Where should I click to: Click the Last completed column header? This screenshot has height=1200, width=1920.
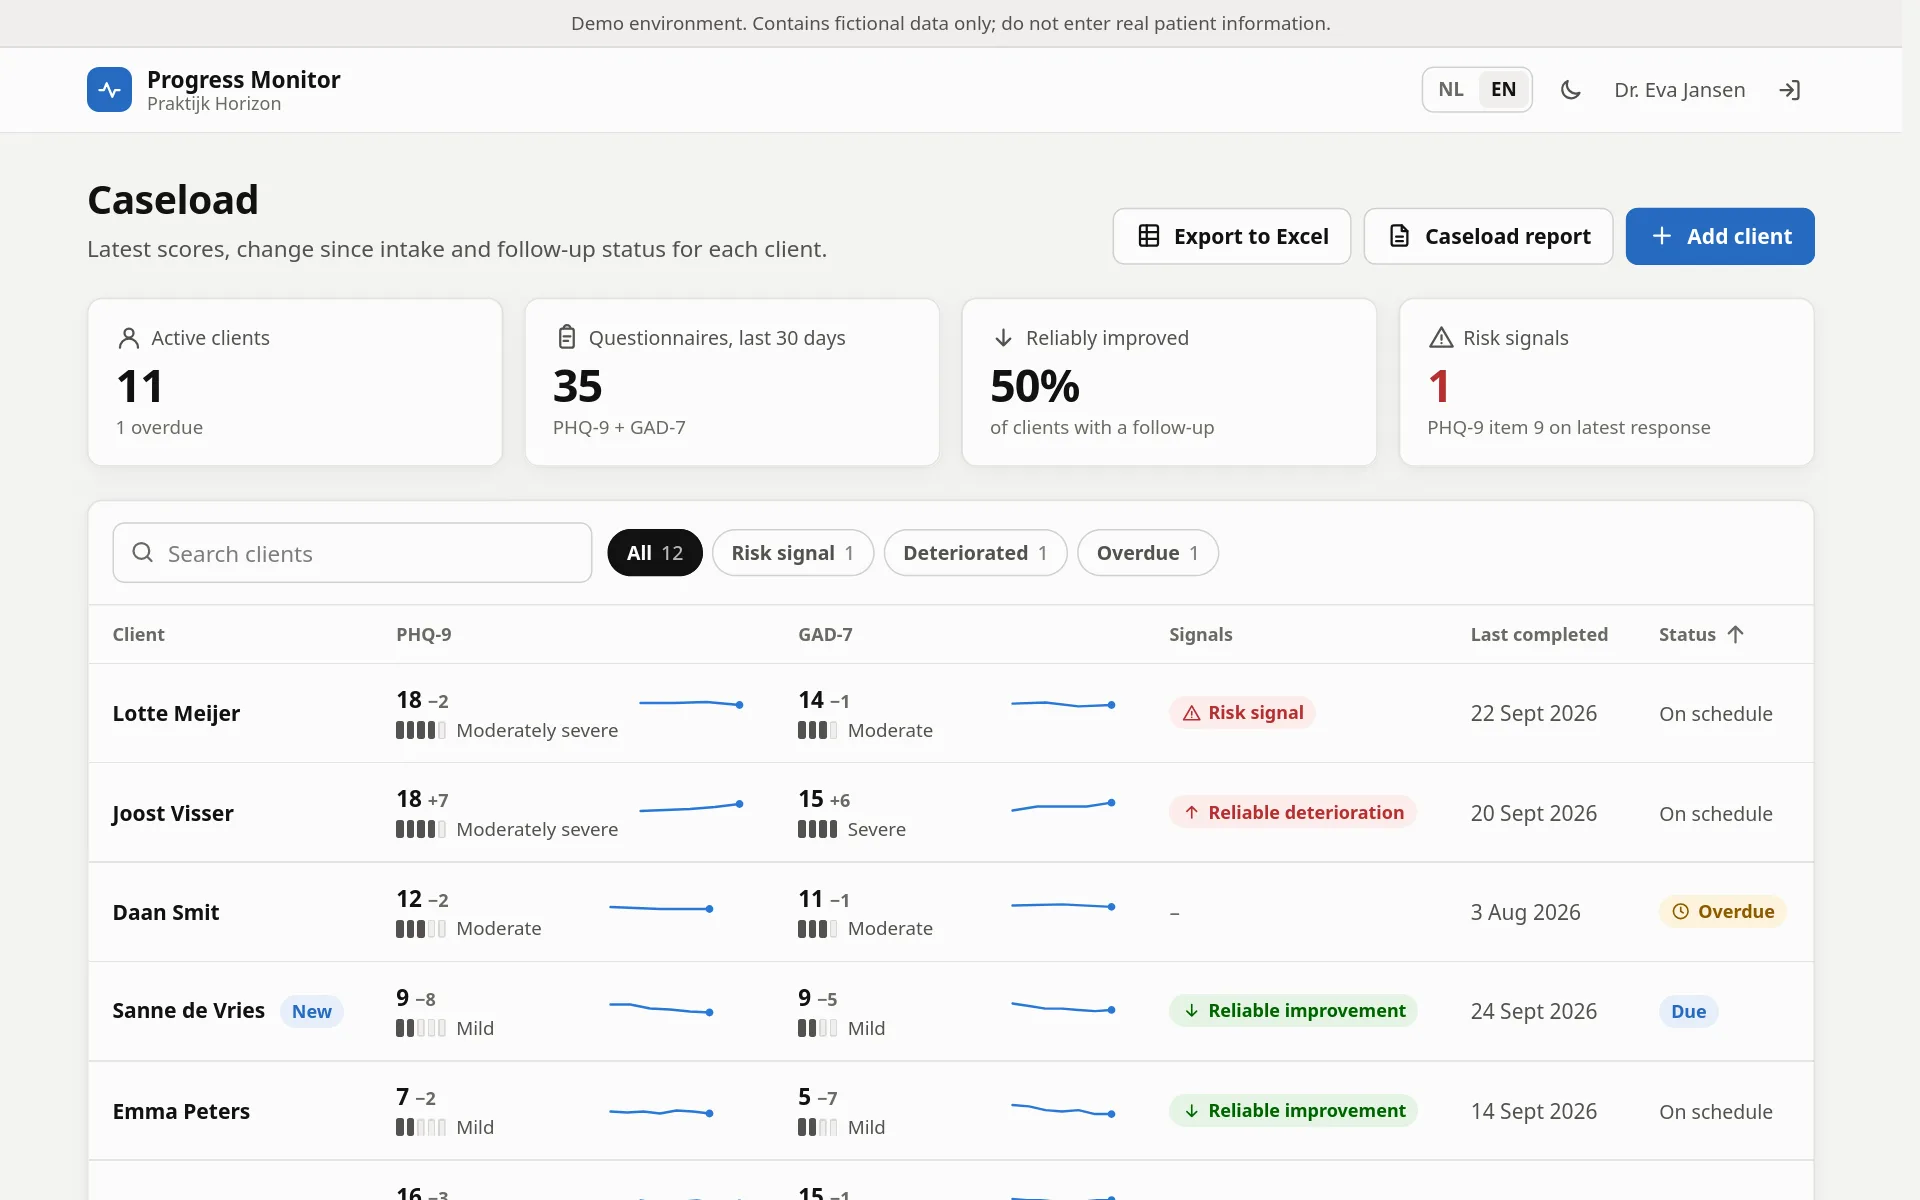pyautogui.click(x=1539, y=634)
